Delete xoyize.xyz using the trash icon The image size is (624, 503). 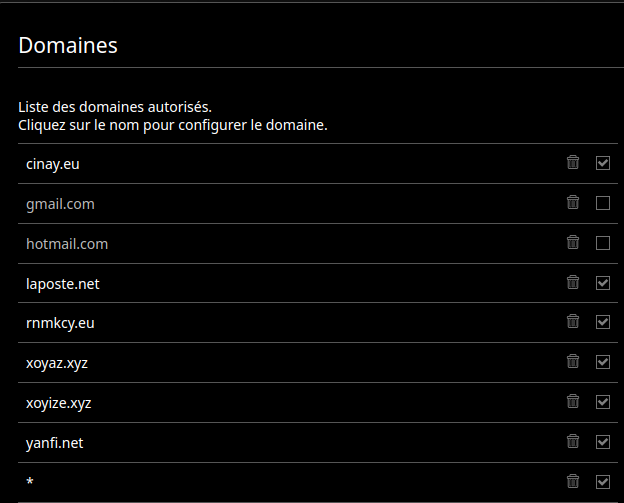[x=573, y=402]
